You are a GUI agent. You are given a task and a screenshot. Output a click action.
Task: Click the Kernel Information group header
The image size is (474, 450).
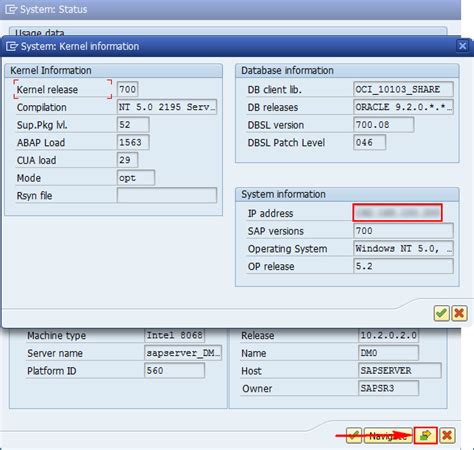click(51, 70)
